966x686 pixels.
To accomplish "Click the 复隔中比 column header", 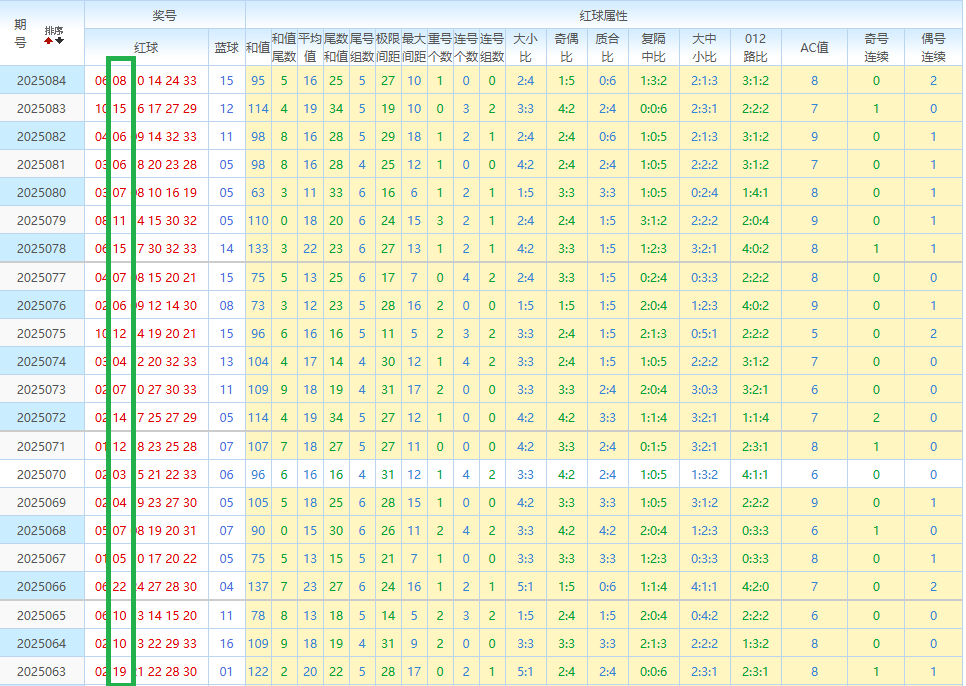I will click(x=654, y=47).
